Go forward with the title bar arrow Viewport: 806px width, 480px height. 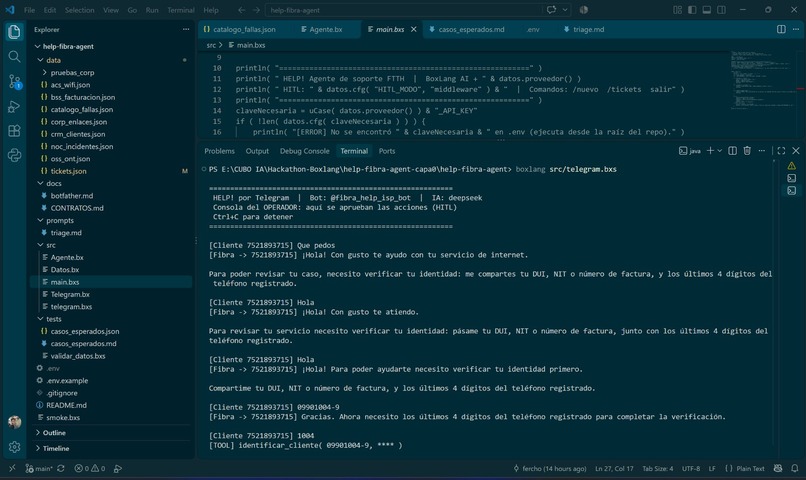point(256,10)
